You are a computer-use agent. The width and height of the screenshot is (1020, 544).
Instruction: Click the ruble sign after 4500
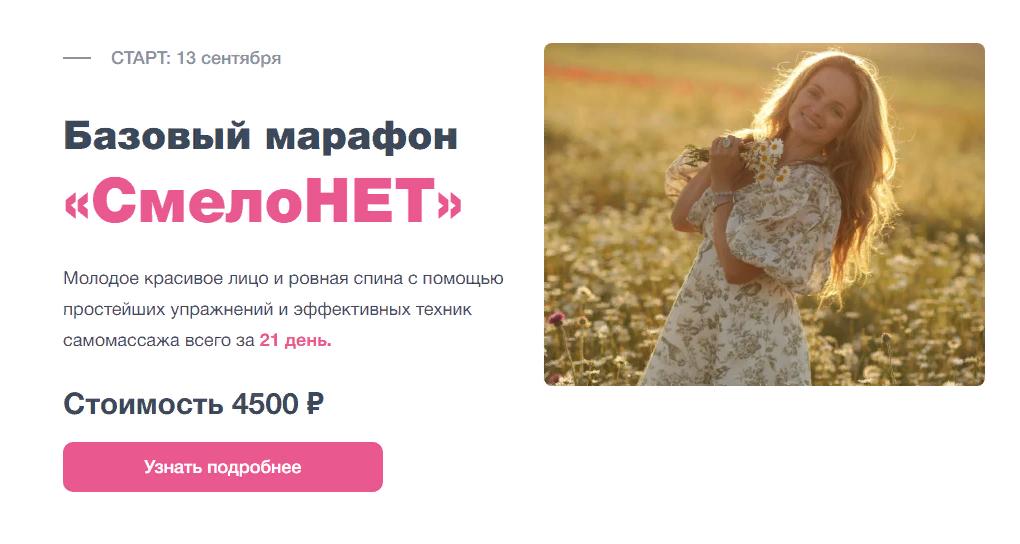pyautogui.click(x=315, y=404)
